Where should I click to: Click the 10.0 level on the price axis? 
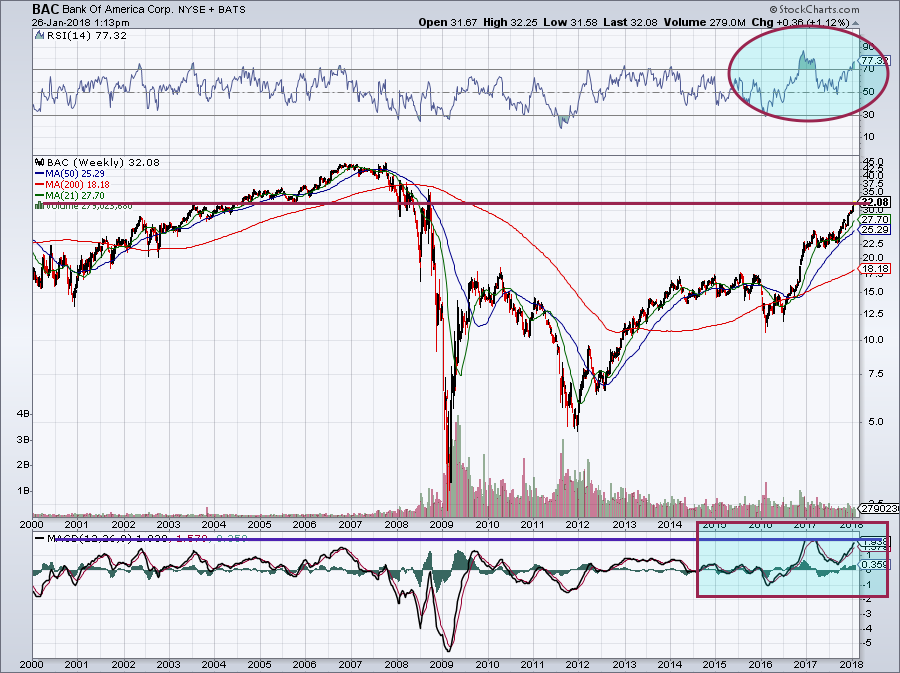pos(872,339)
